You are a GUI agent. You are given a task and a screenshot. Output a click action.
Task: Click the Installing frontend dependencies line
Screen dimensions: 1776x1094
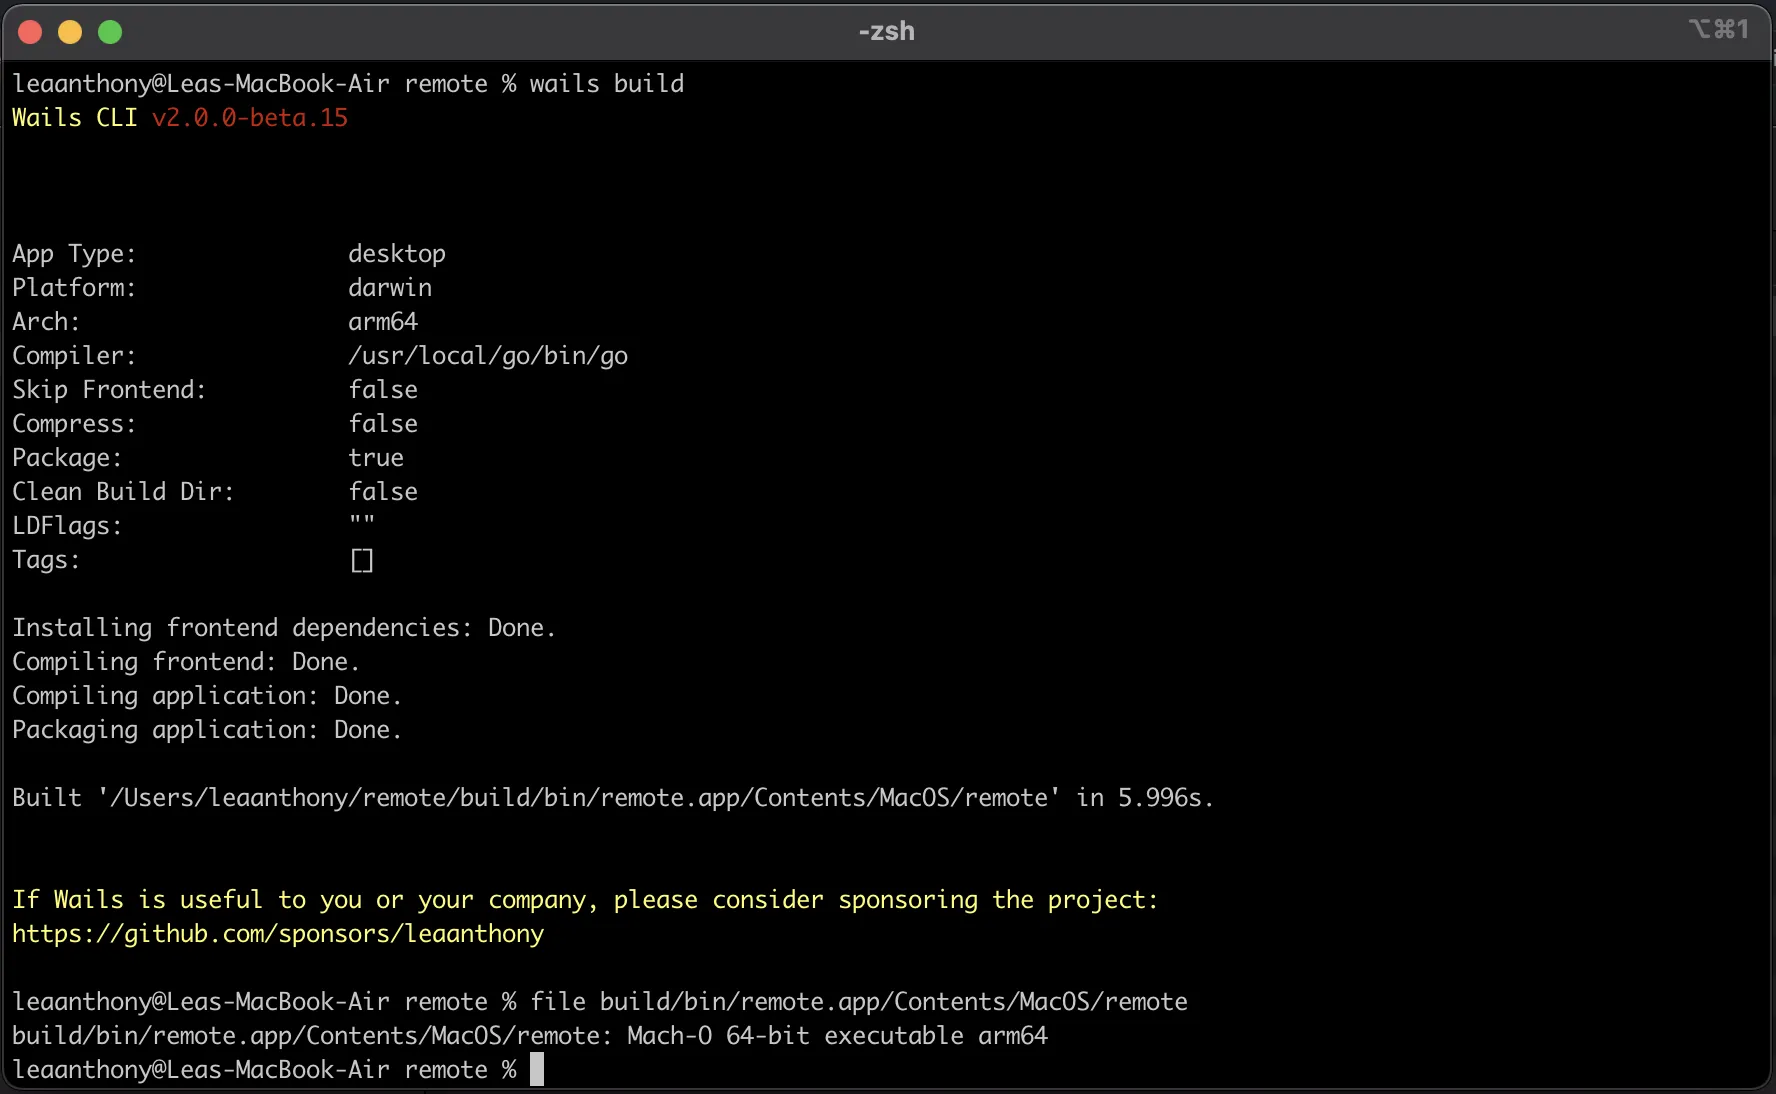284,628
